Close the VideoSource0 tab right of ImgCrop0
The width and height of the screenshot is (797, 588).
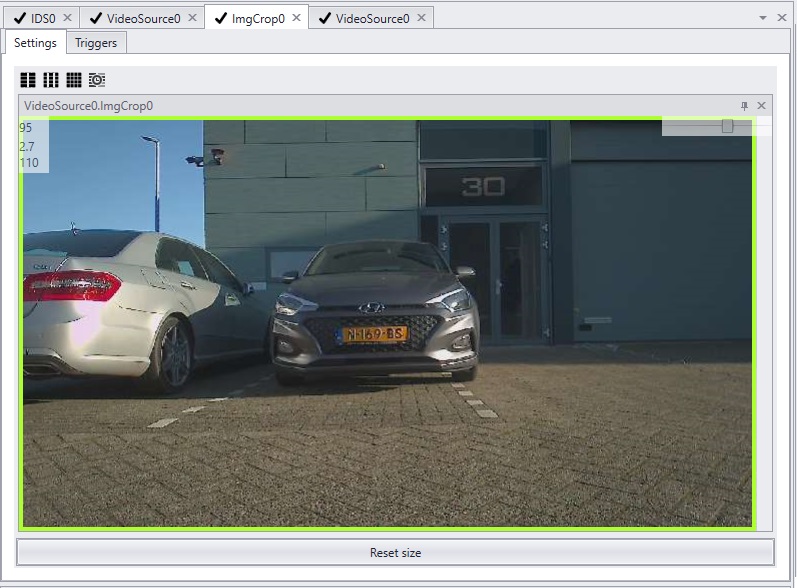coord(421,18)
